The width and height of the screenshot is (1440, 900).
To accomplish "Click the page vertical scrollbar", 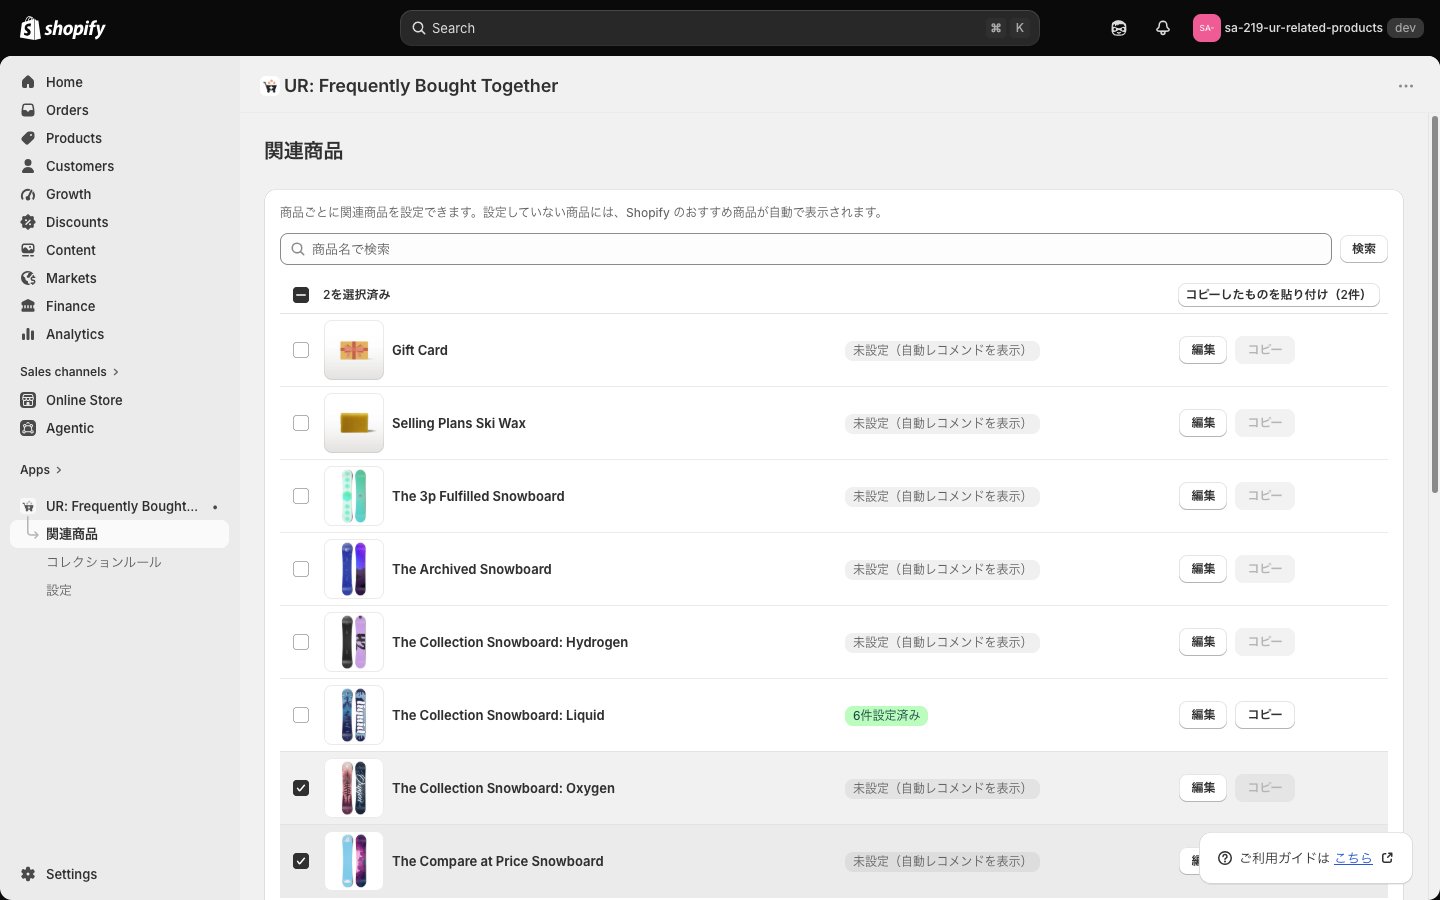I will click(x=1435, y=305).
